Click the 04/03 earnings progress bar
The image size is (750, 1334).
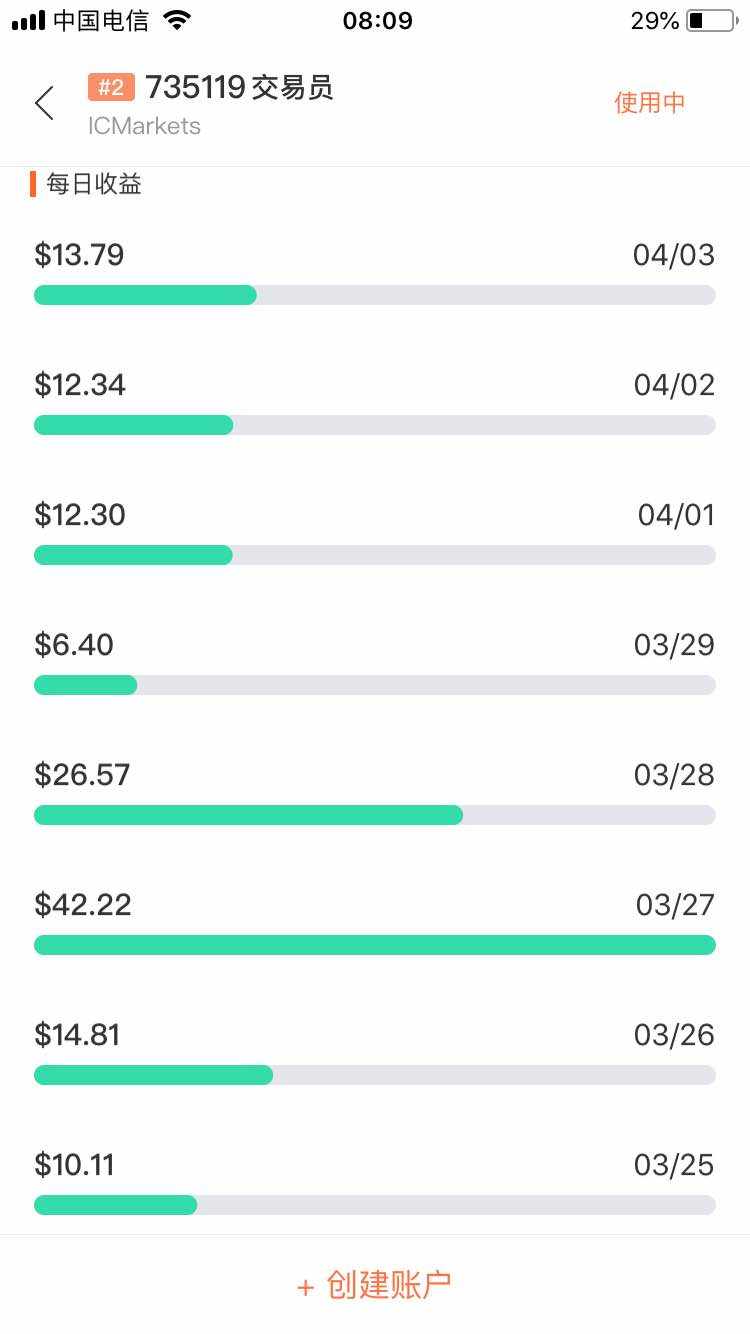point(374,295)
